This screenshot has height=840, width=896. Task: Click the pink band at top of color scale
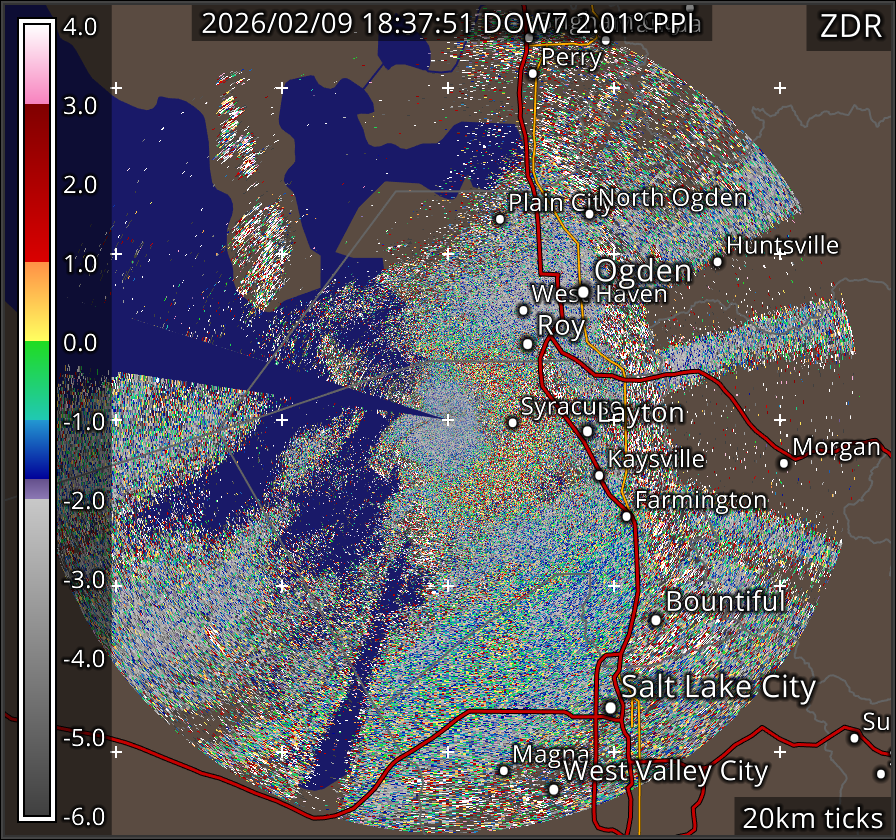[x=36, y=88]
